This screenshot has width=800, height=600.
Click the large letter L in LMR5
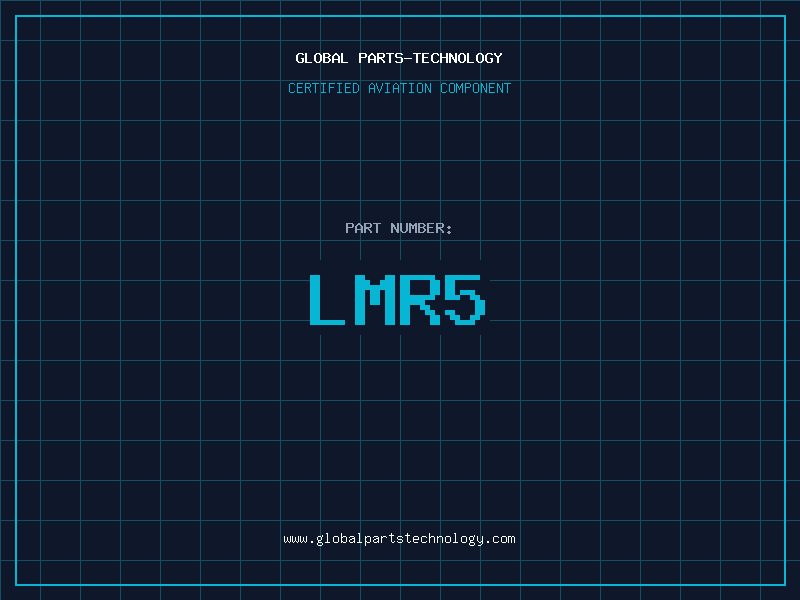click(x=327, y=300)
